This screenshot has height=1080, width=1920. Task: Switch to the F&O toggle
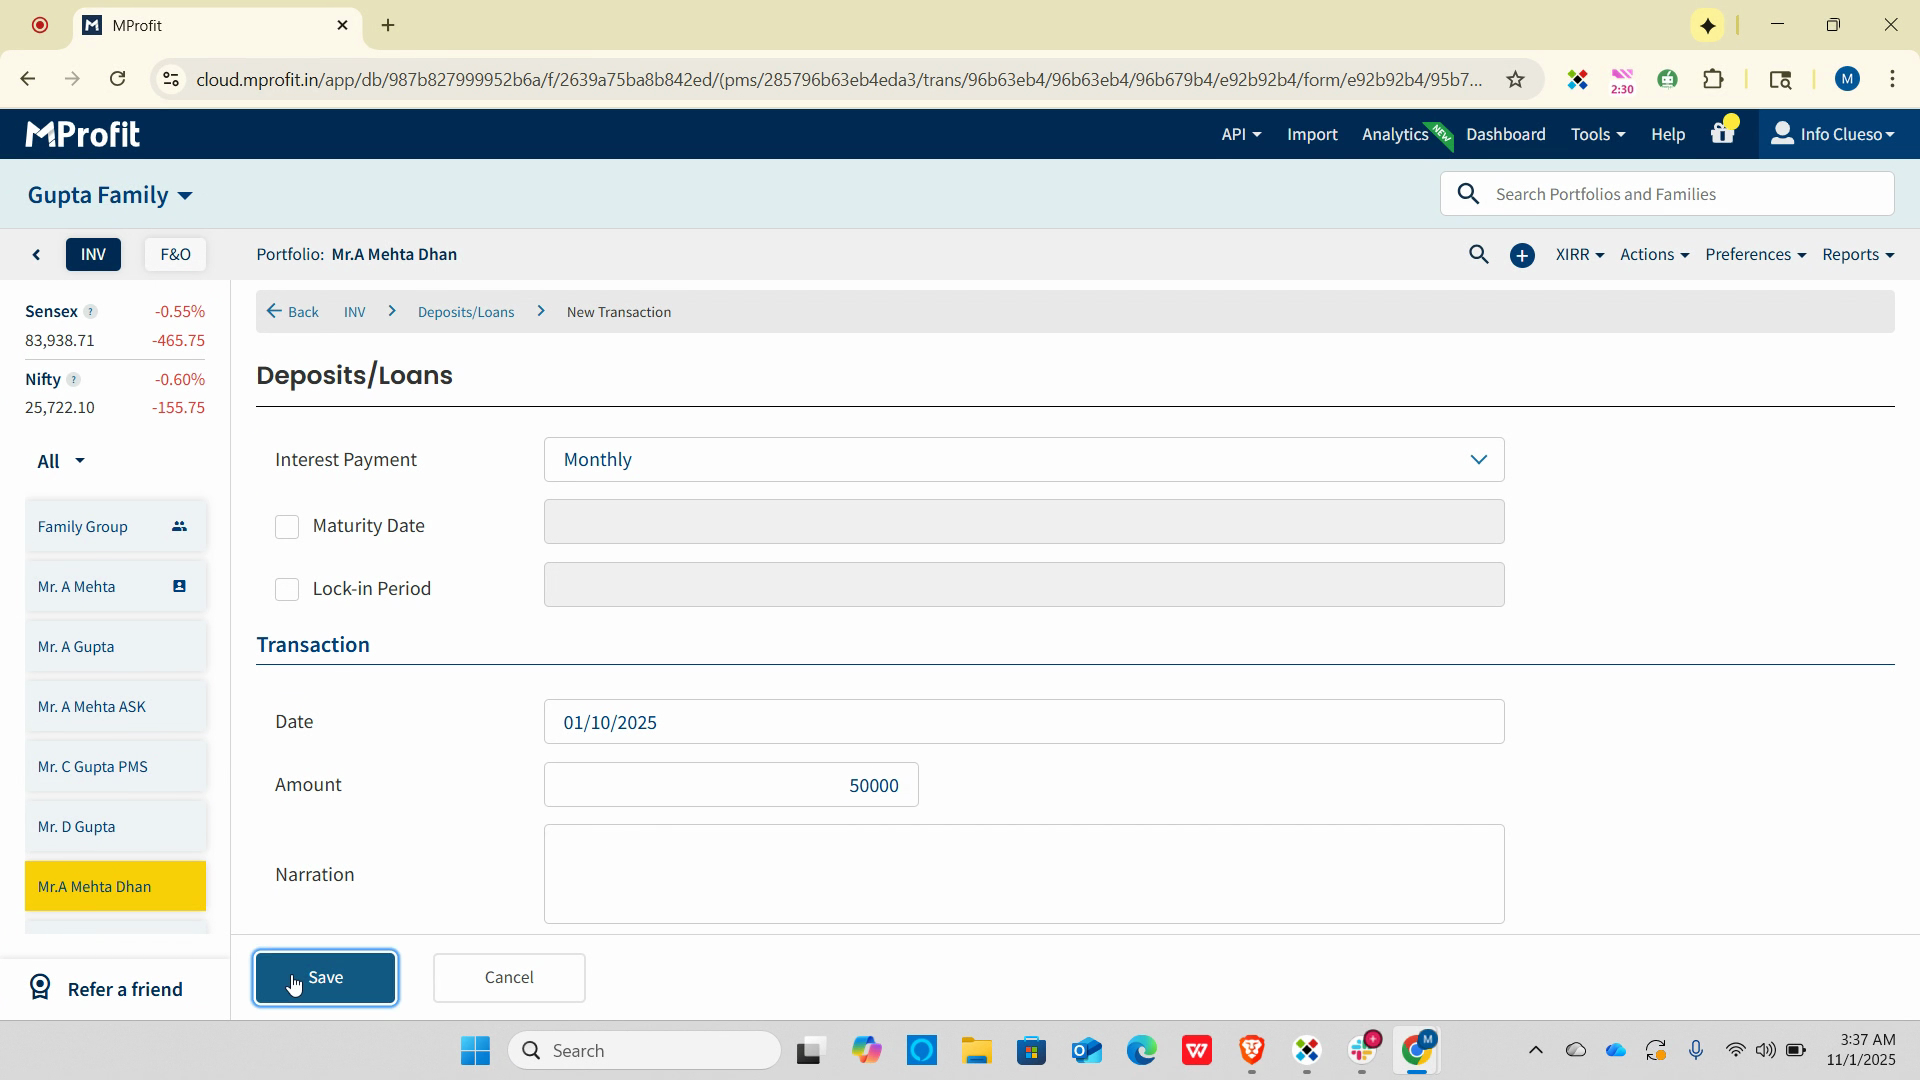tap(175, 255)
